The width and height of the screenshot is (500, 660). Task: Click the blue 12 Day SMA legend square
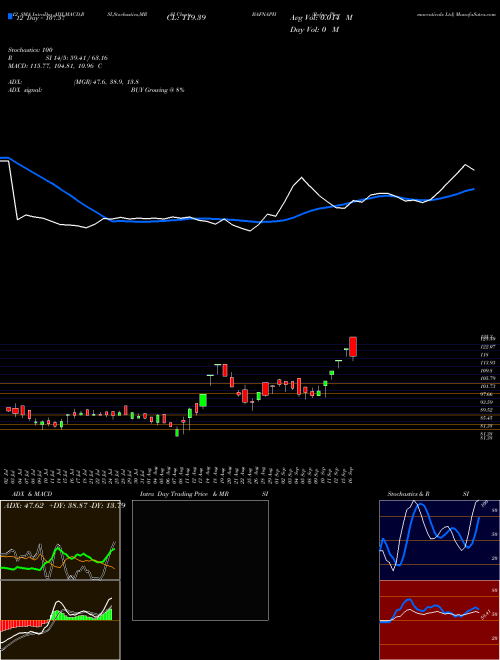10,16
